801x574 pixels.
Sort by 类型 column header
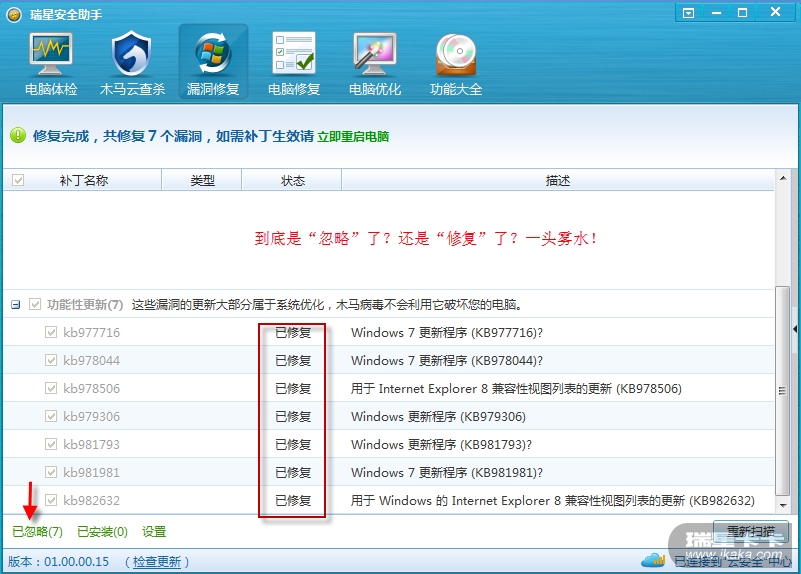point(202,180)
